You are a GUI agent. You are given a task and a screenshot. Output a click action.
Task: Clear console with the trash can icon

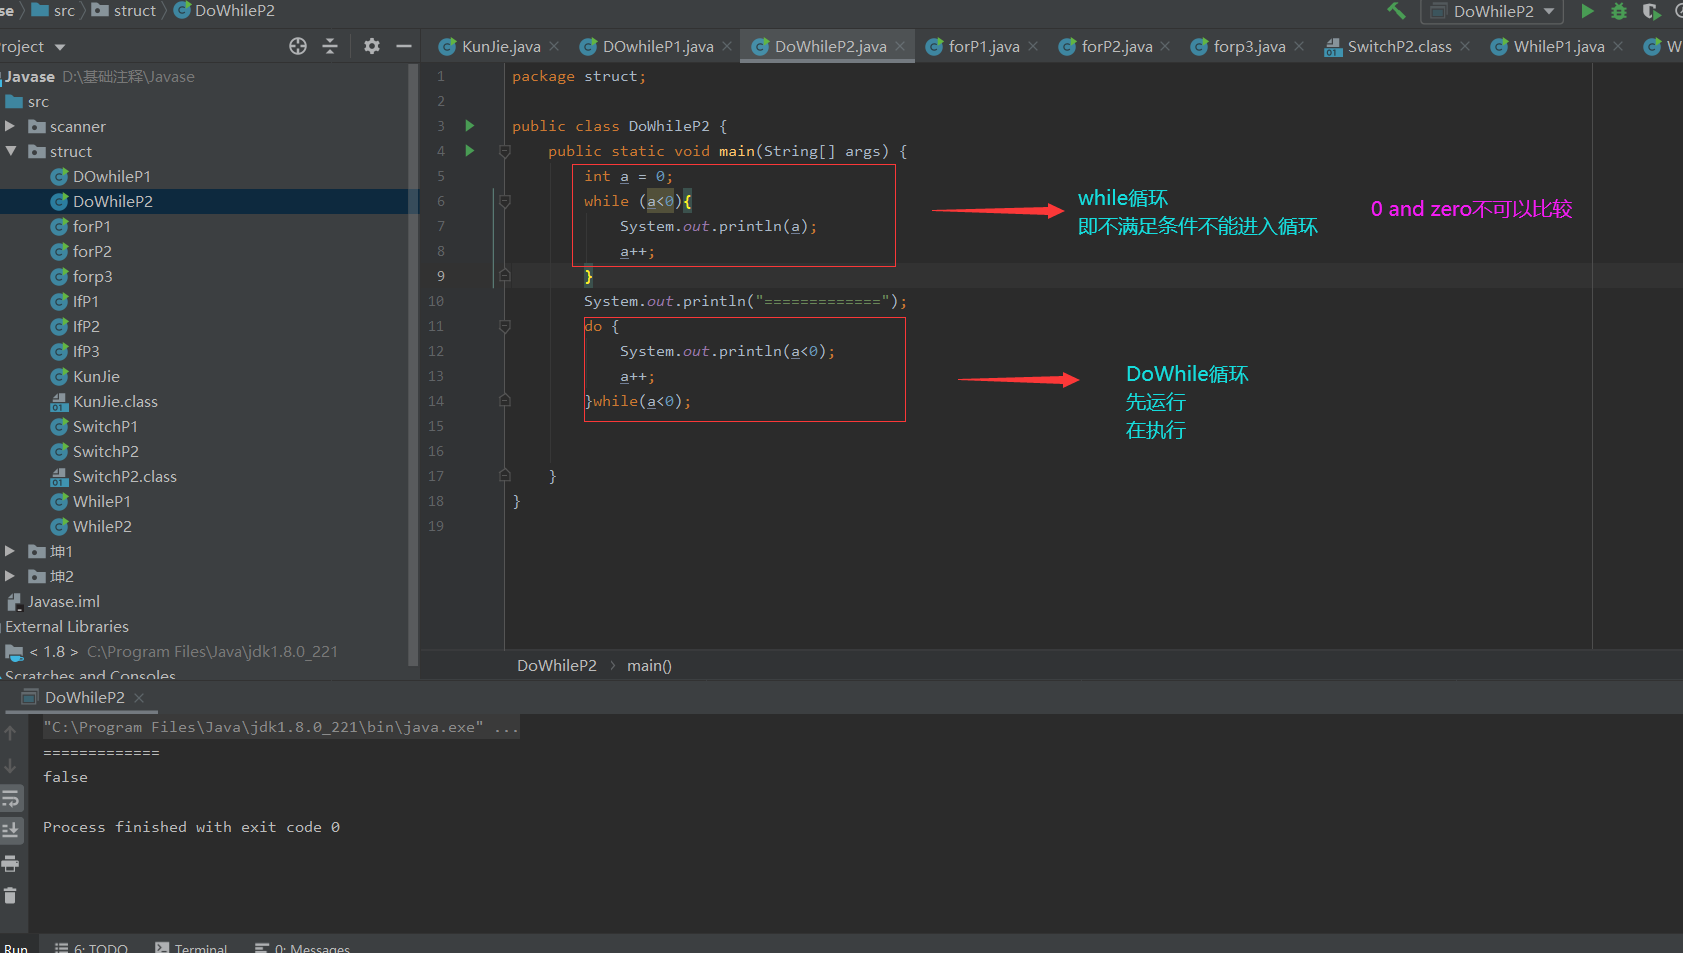pyautogui.click(x=11, y=895)
